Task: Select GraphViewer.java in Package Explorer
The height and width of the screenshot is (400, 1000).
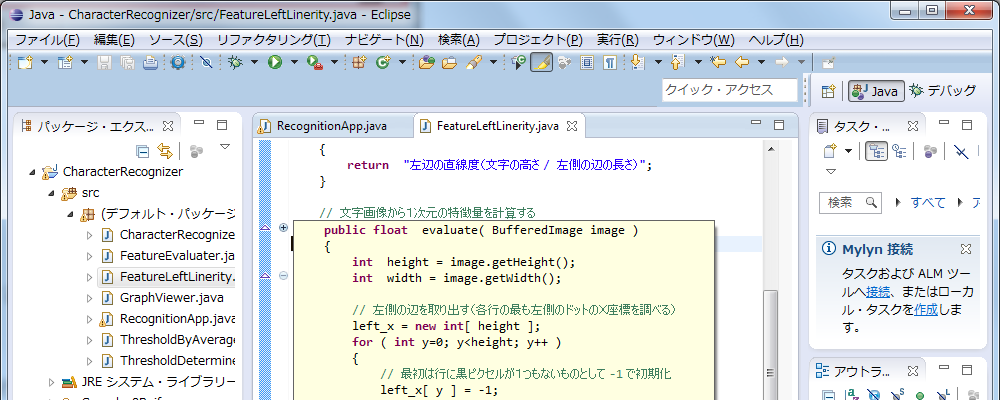Action: tap(171, 298)
